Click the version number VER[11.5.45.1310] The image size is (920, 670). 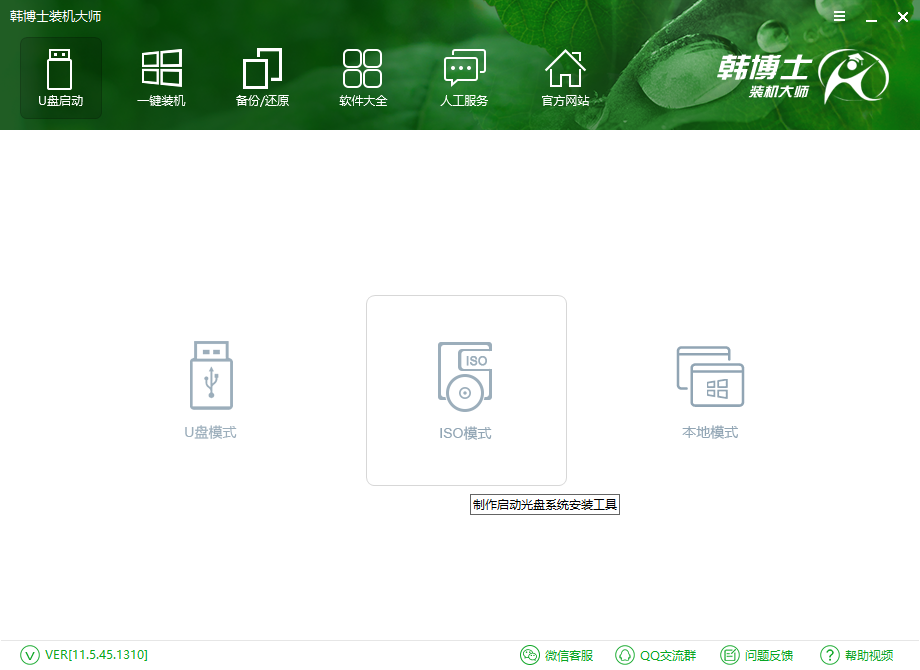95,655
